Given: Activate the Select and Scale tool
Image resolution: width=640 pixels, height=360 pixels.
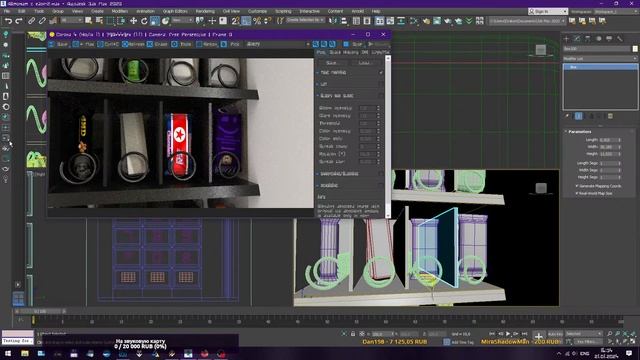Looking at the screenshot, I should [155, 21].
